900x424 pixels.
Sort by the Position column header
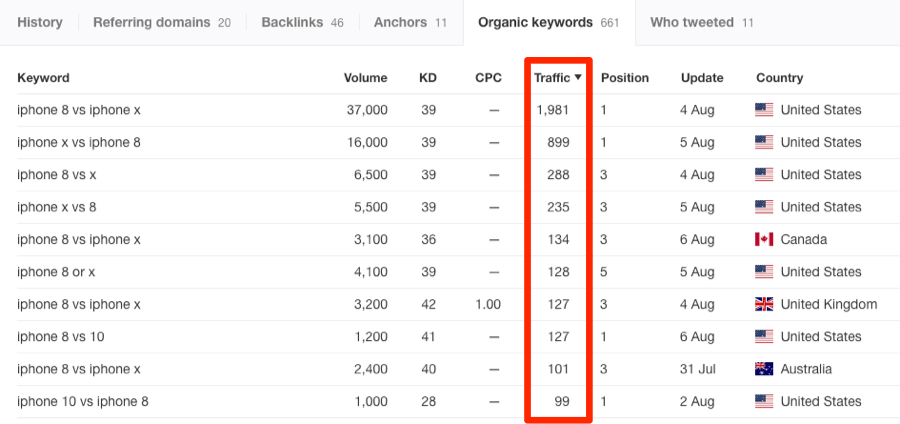point(625,78)
